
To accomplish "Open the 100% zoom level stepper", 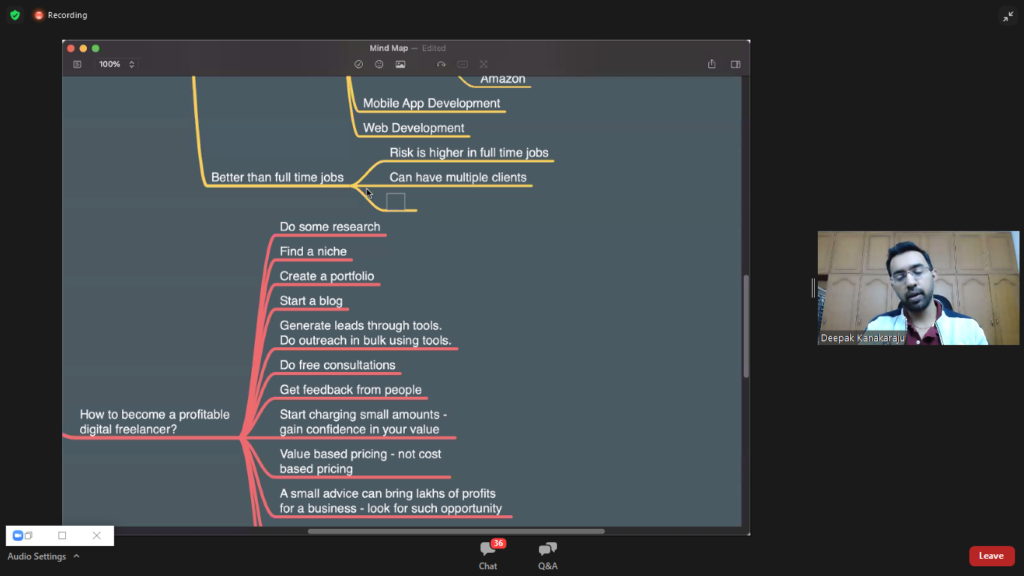I will [131, 64].
